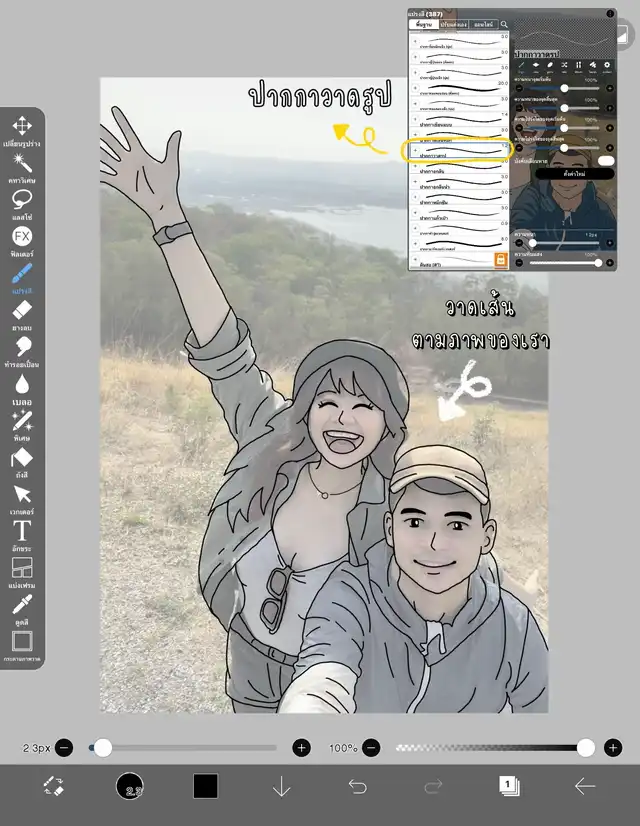Image resolution: width=640 pixels, height=826 pixels.
Task: Select the Eraser tool
Action: 21,309
